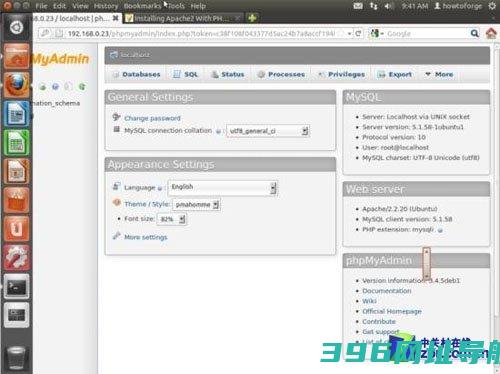This screenshot has height=374, width=500.
Task: Open the Ubuntu One launcher icon
Action: [x=16, y=229]
